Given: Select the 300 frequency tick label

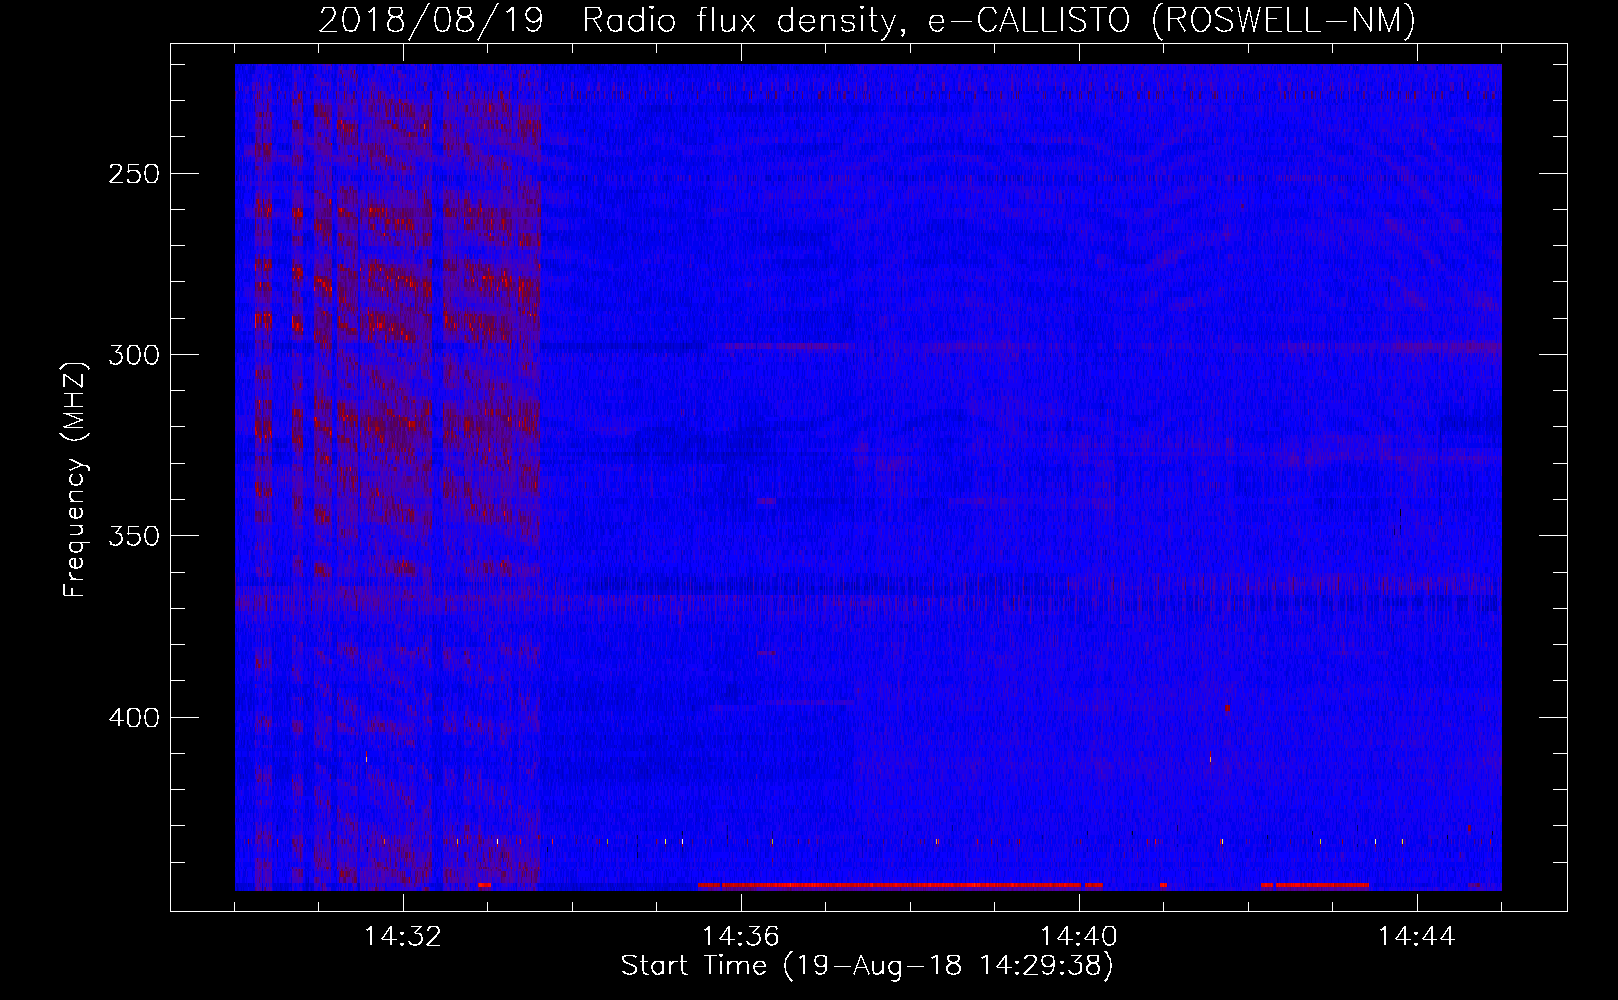Looking at the screenshot, I should point(133,355).
